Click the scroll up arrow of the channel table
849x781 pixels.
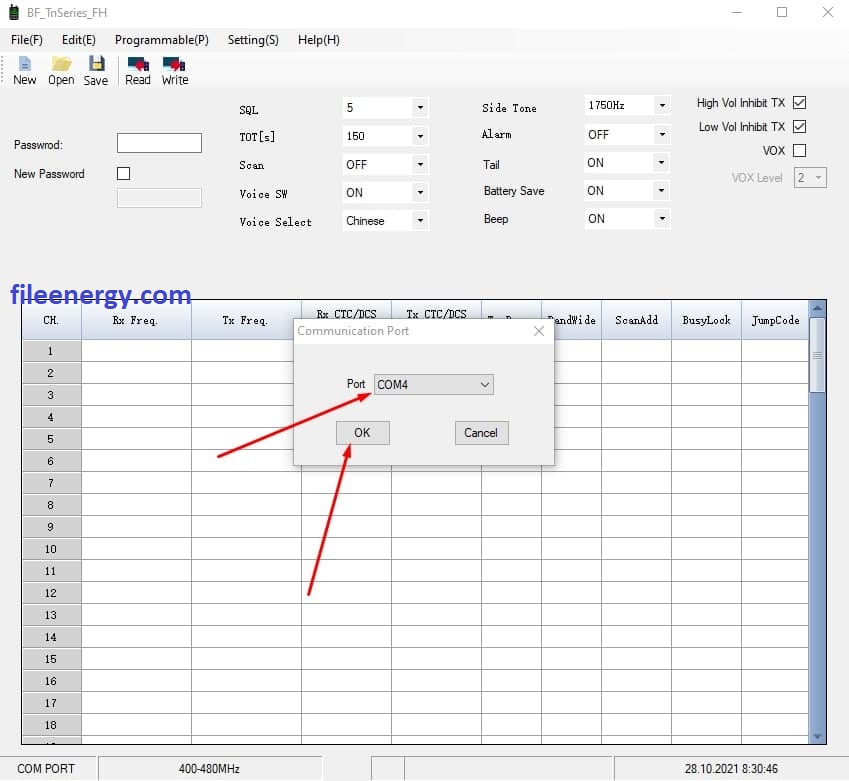(818, 308)
